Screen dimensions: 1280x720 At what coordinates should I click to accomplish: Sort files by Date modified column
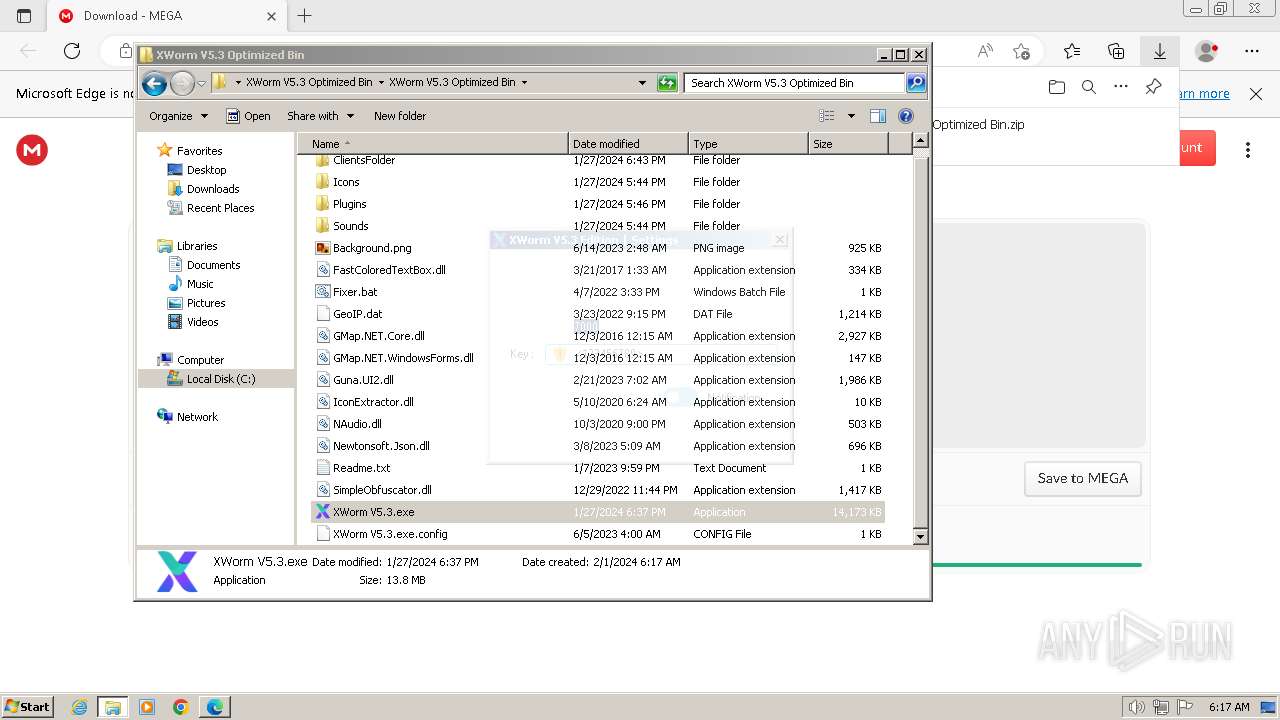[628, 144]
